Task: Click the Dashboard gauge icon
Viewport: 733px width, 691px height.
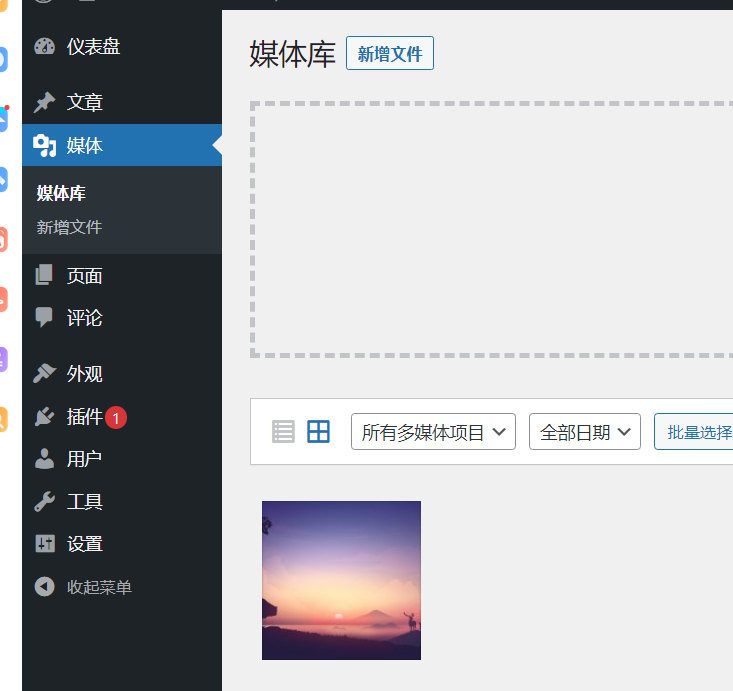Action: [44, 47]
